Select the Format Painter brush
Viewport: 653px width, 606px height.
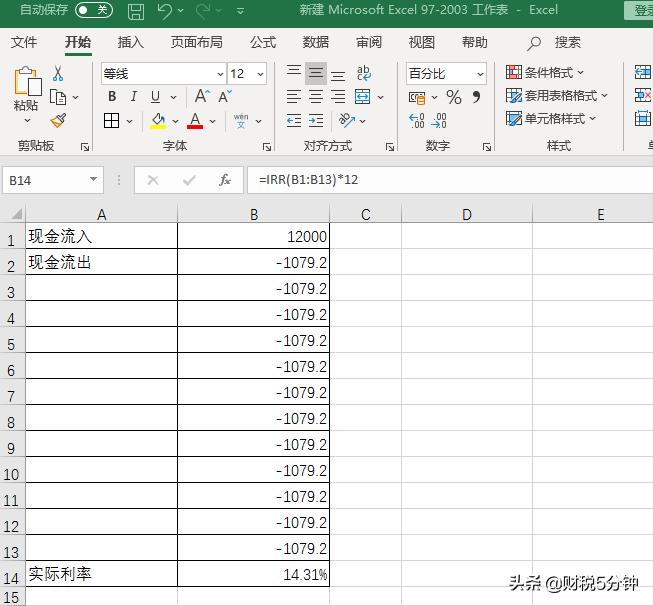[x=58, y=121]
